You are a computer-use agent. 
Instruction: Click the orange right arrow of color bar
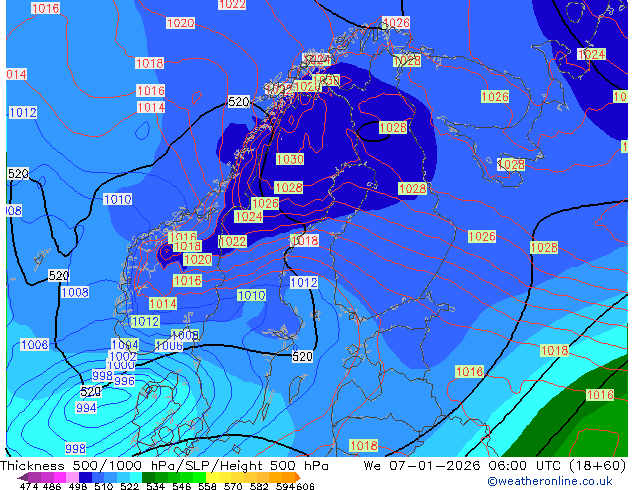pos(298,477)
